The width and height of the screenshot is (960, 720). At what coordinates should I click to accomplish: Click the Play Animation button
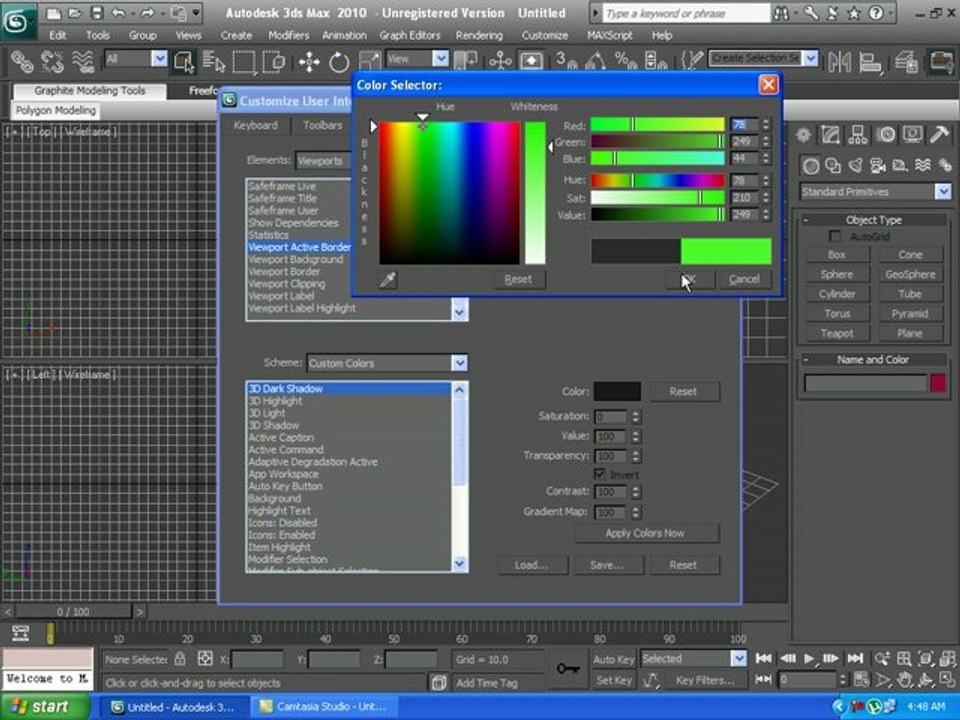[809, 658]
